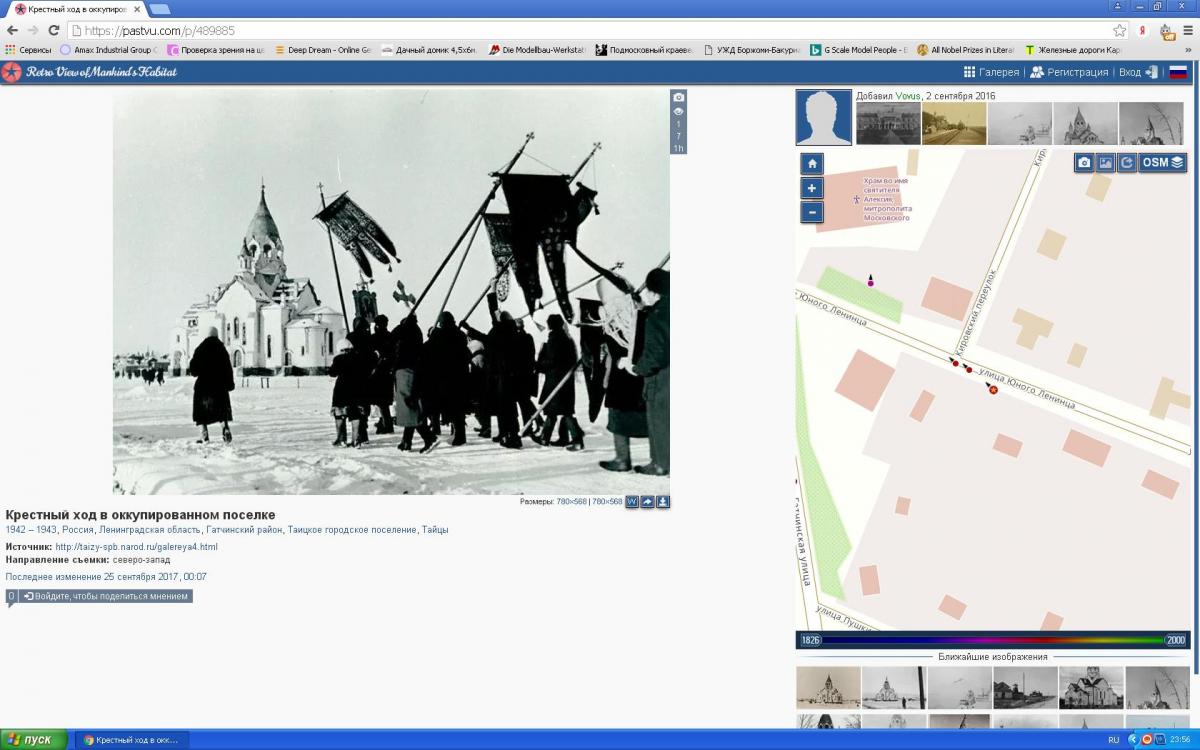Open the taizy-spb.narod.ru source link

click(x=136, y=547)
